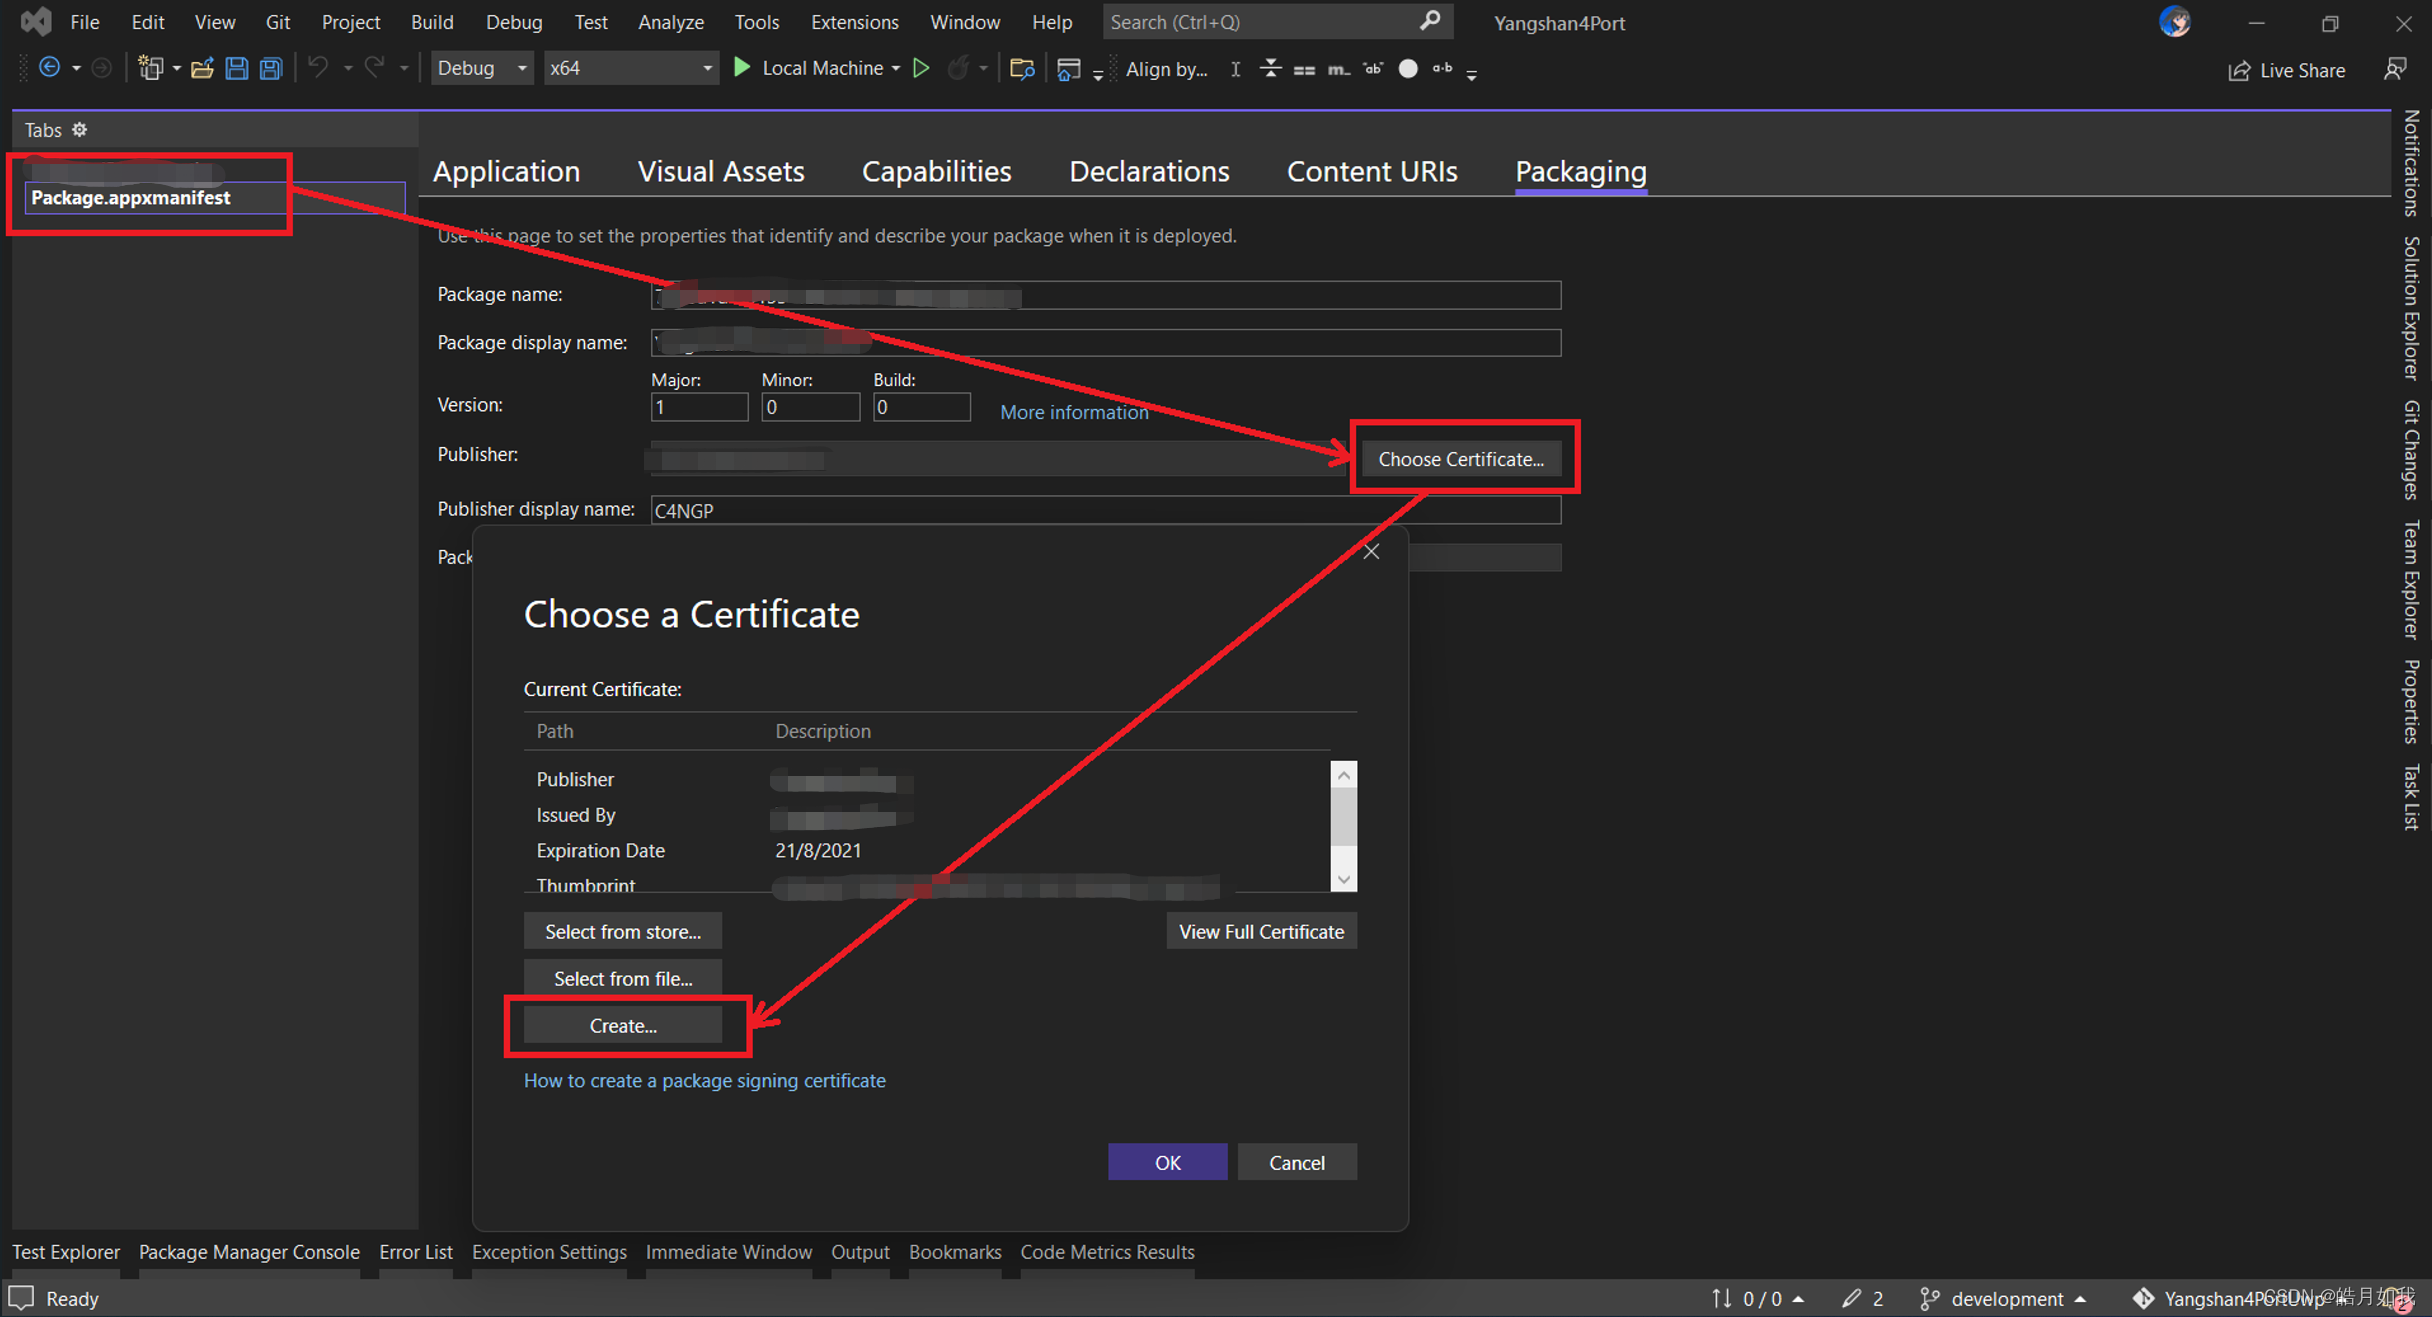Open the Error List panel tab
Viewport: 2432px width, 1317px height.
point(415,1252)
